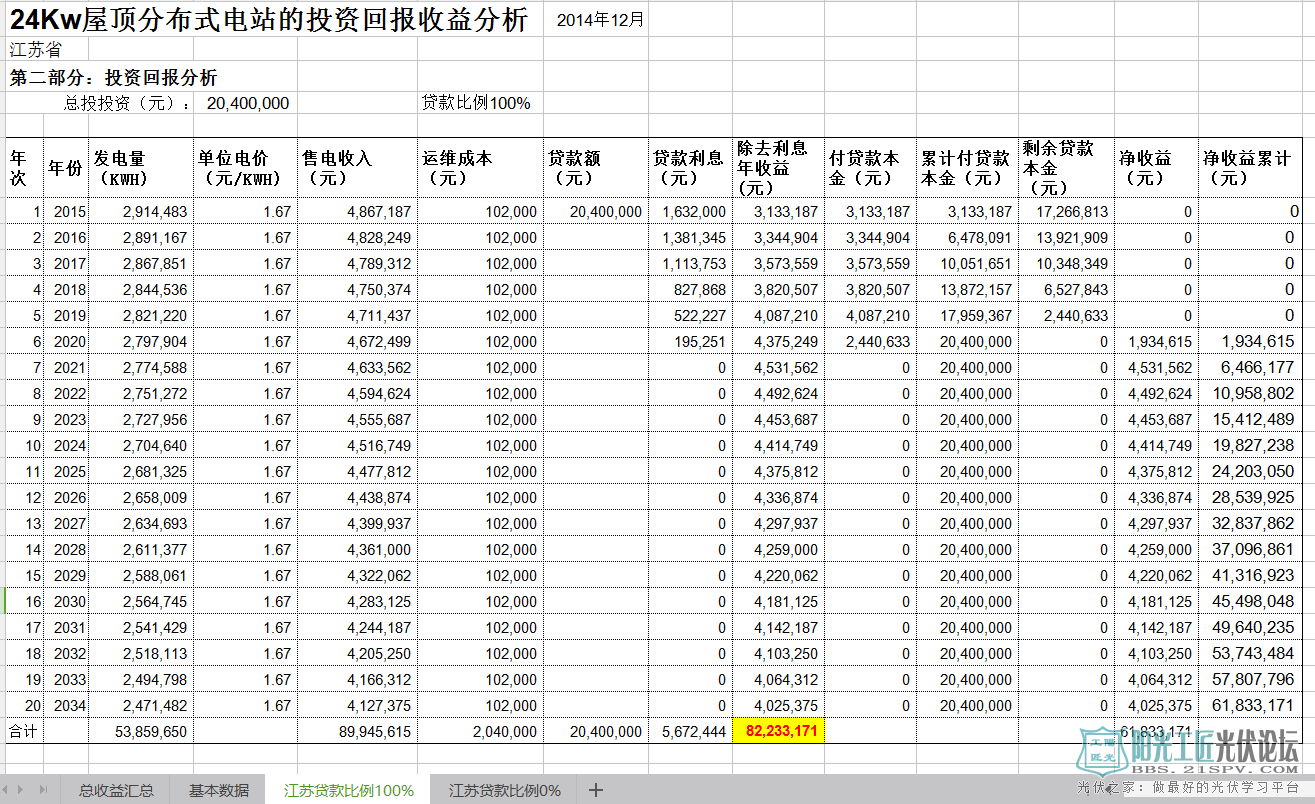This screenshot has height=804, width=1315.
Task: Select the 江苏贷款比例100% sheet tab
Action: point(348,790)
